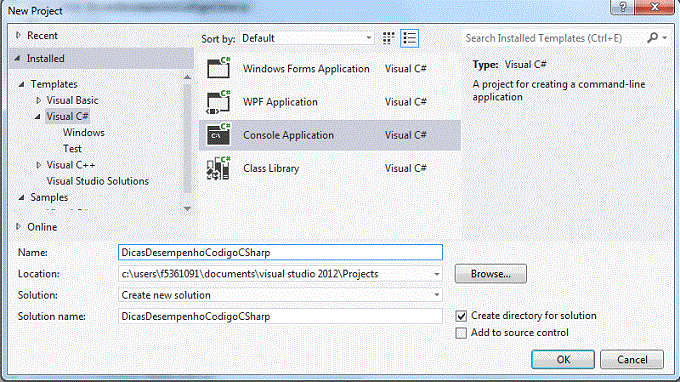Click the Cancel button
Viewport: 680px width, 382px height.
[x=632, y=359]
